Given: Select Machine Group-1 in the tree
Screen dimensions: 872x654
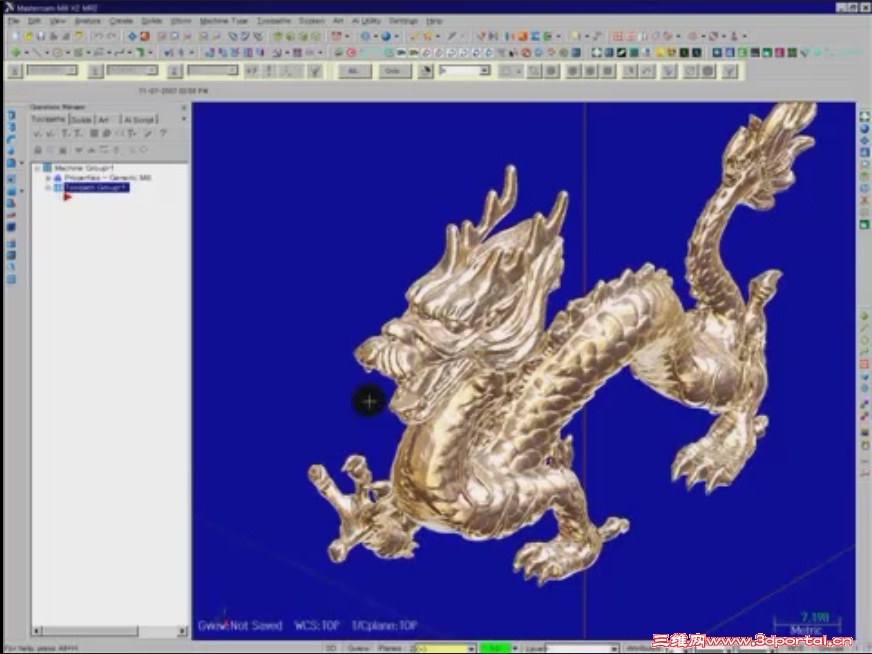Looking at the screenshot, I should 84,168.
